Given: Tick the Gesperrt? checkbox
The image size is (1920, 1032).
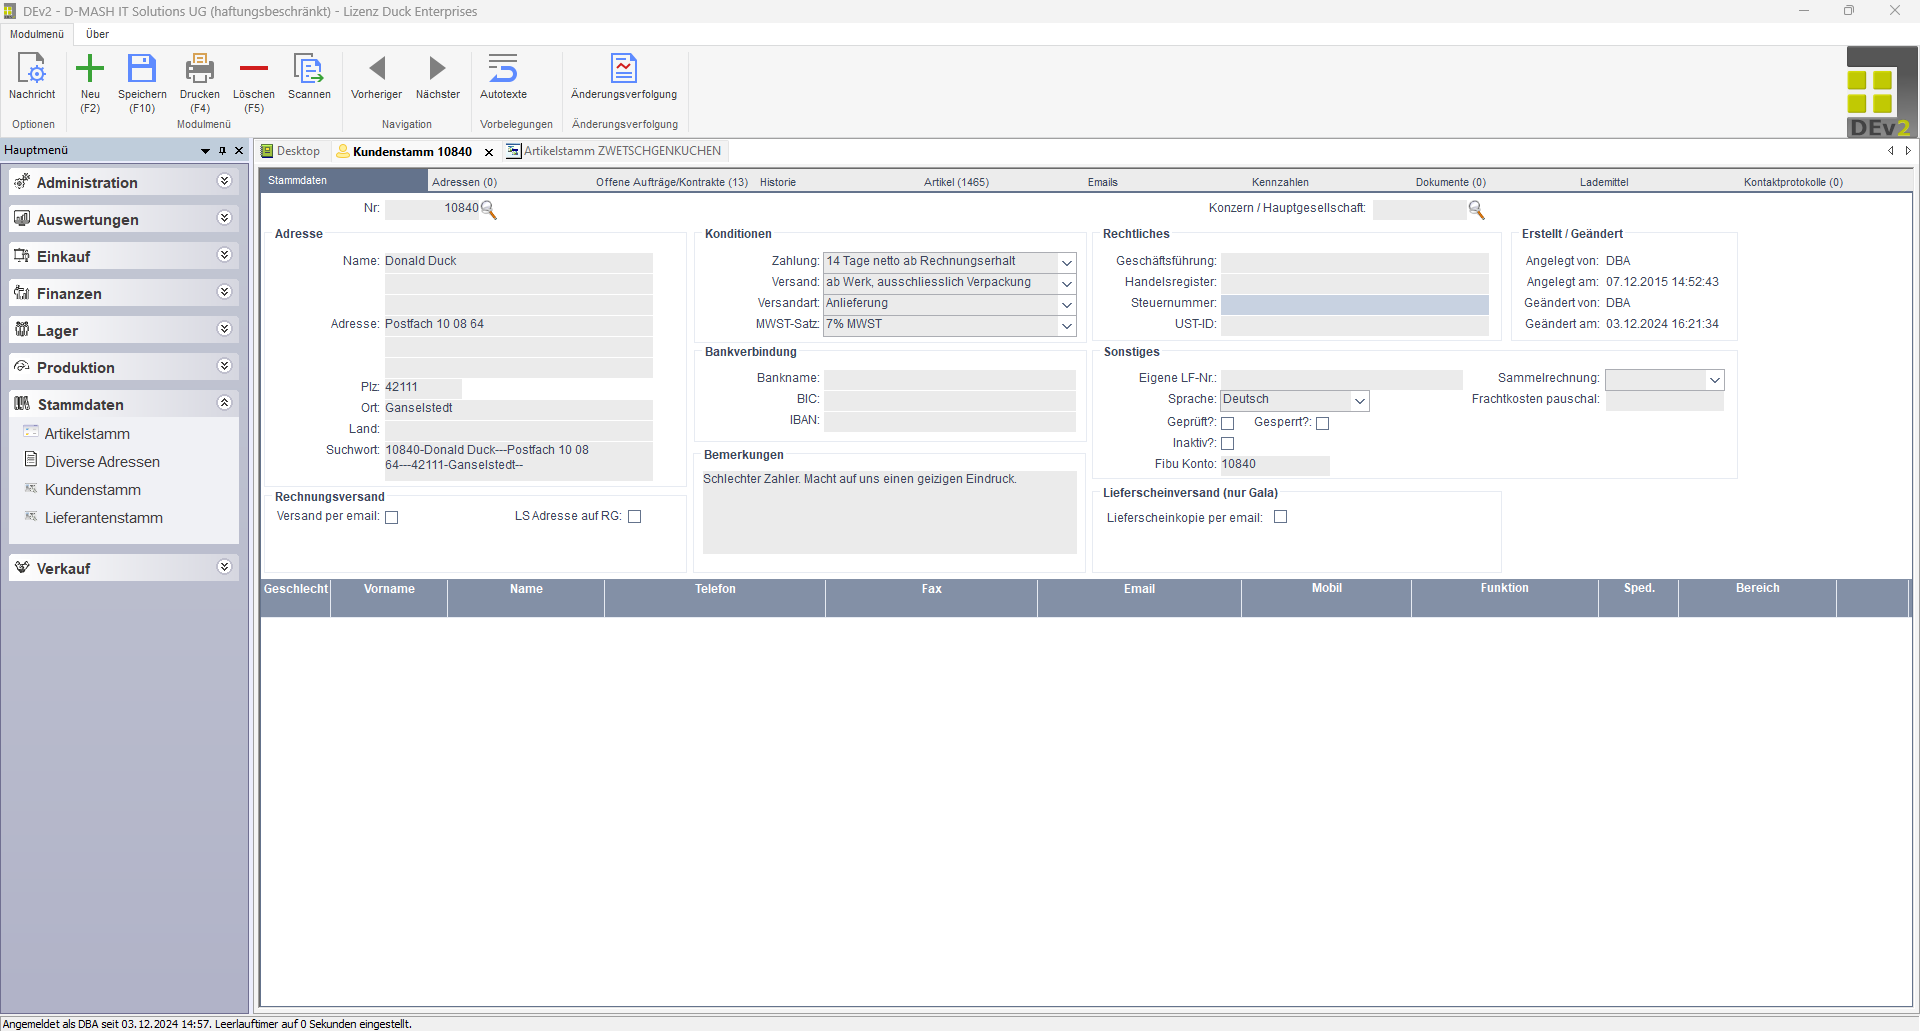Looking at the screenshot, I should coord(1322,424).
